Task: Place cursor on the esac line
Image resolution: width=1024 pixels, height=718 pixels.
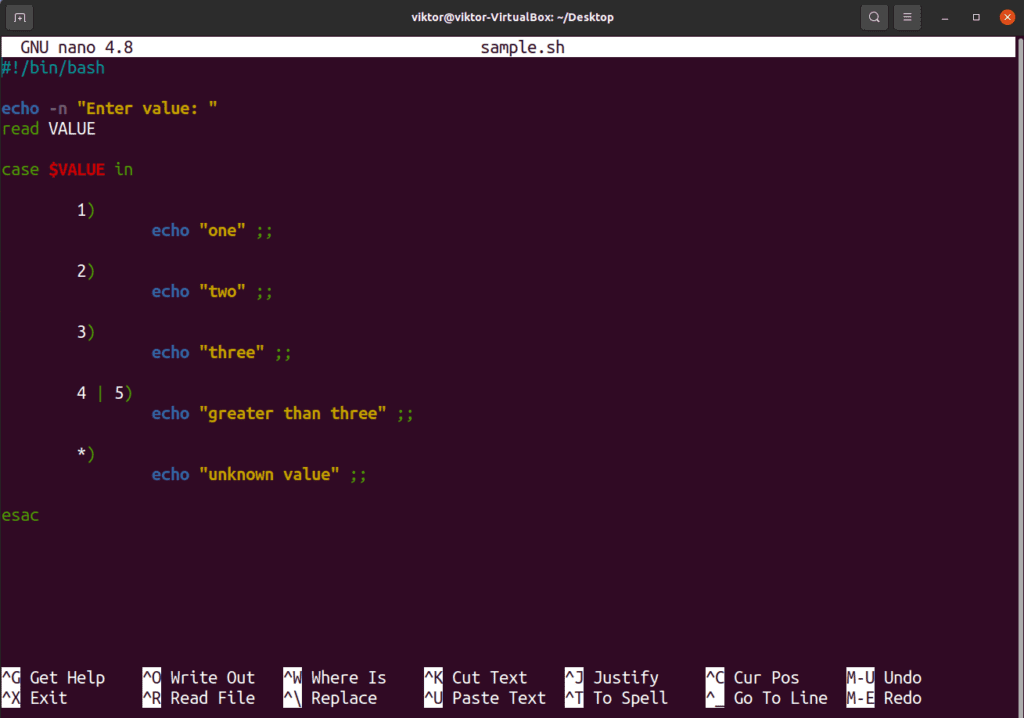Action: pyautogui.click(x=20, y=514)
